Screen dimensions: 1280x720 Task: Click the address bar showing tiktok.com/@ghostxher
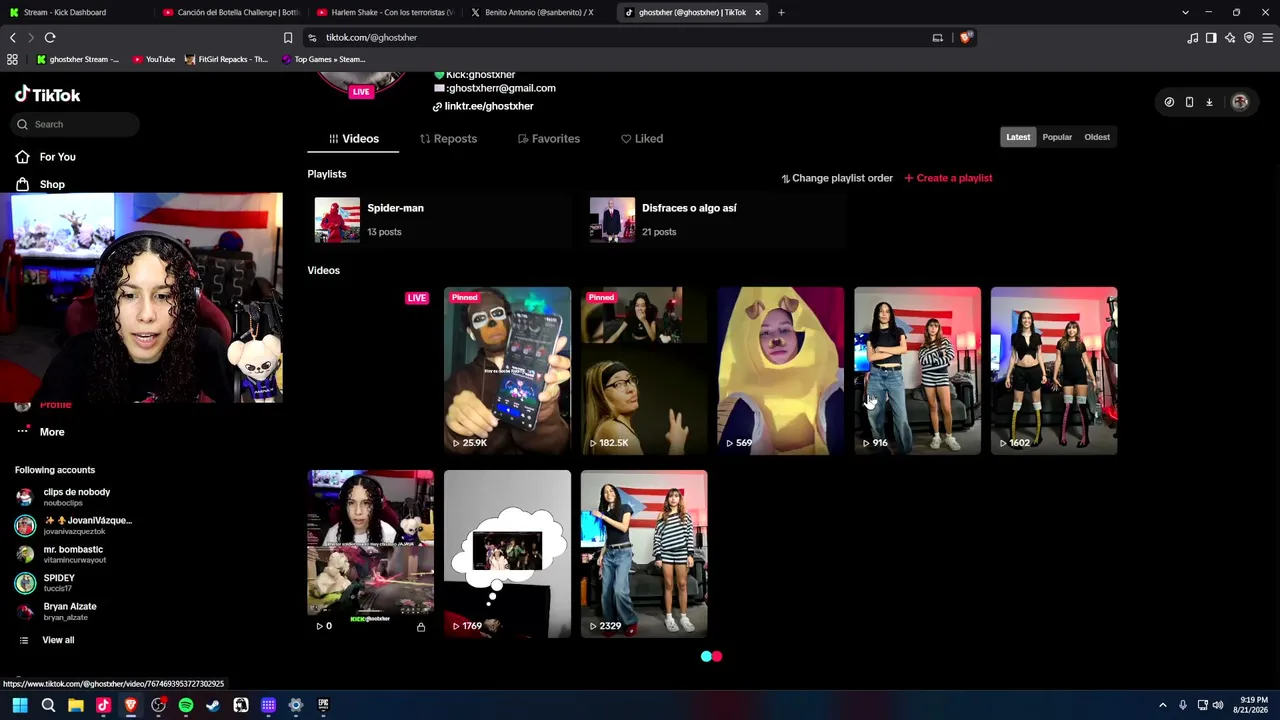[x=620, y=37]
